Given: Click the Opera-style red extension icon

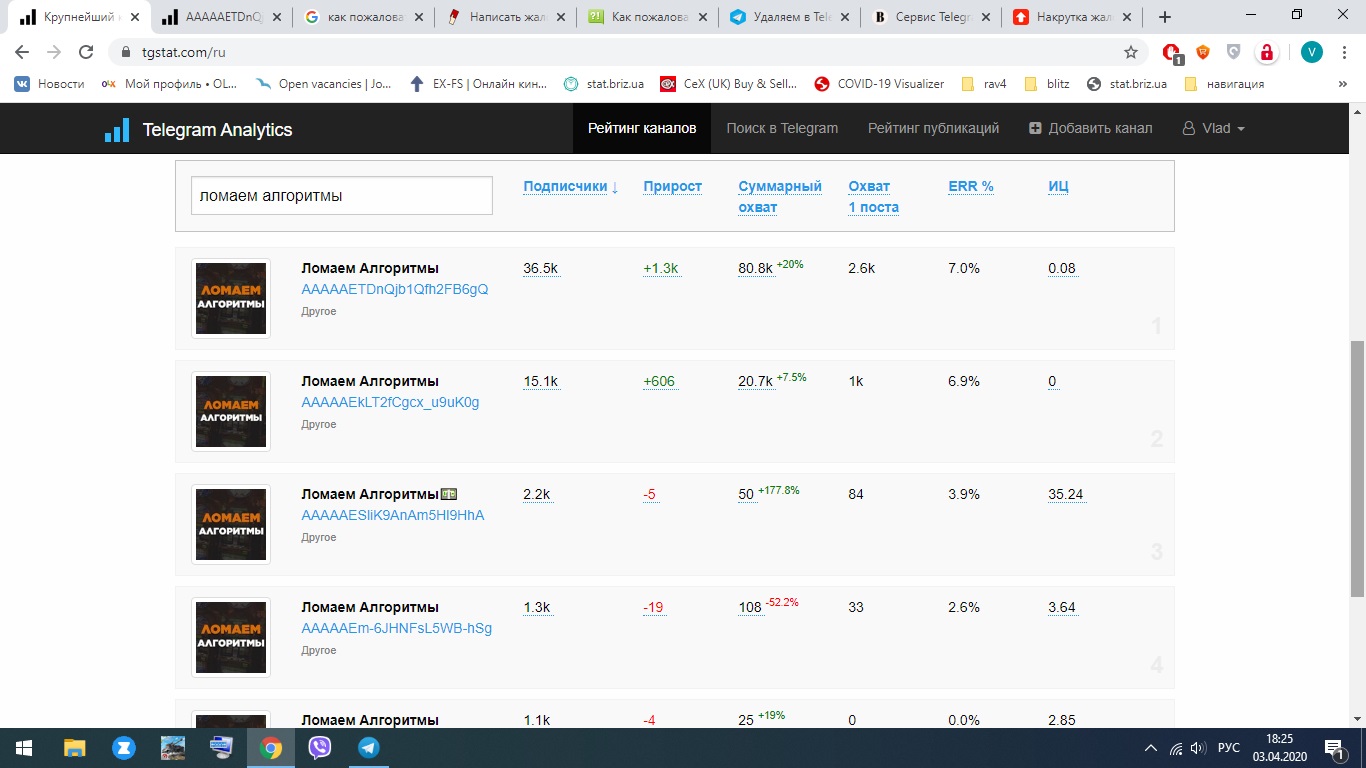Looking at the screenshot, I should pyautogui.click(x=1172, y=52).
